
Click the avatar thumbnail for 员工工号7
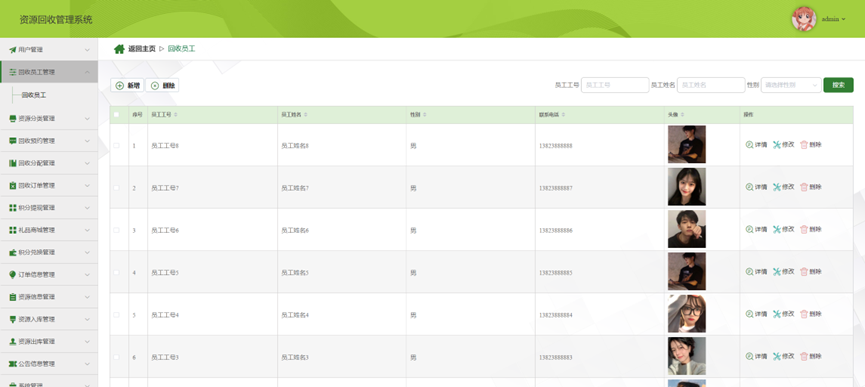pos(686,187)
